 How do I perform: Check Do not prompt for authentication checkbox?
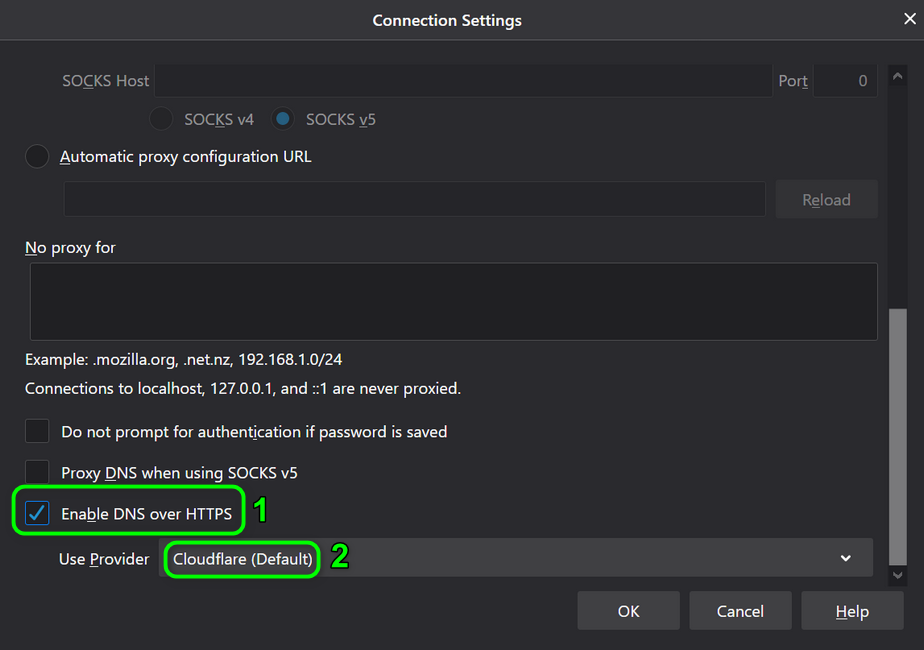point(37,431)
